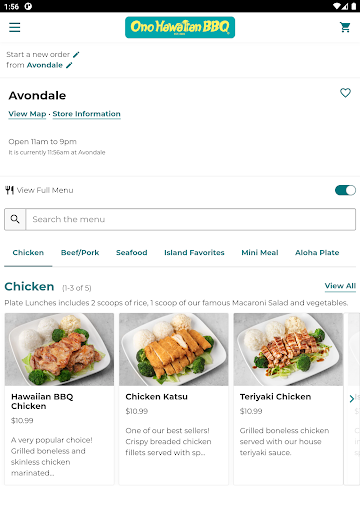360x512 pixels.
Task: Click the Search the menu field
Action: coord(191,219)
